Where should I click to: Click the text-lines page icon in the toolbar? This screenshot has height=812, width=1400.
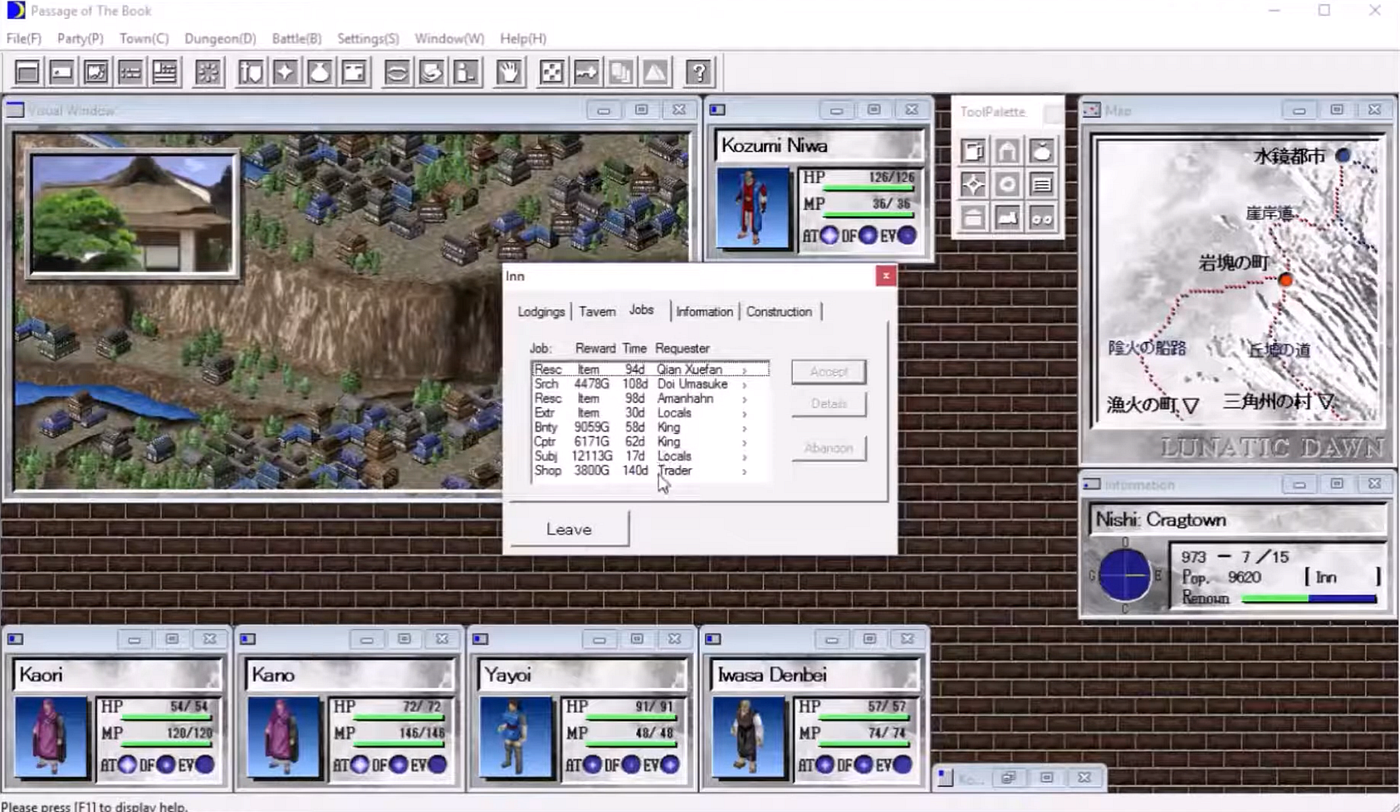click(164, 72)
